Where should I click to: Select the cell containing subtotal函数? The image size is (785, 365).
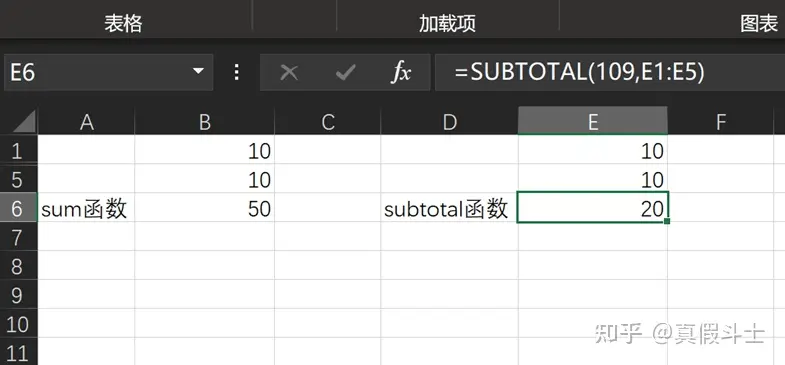pos(449,208)
